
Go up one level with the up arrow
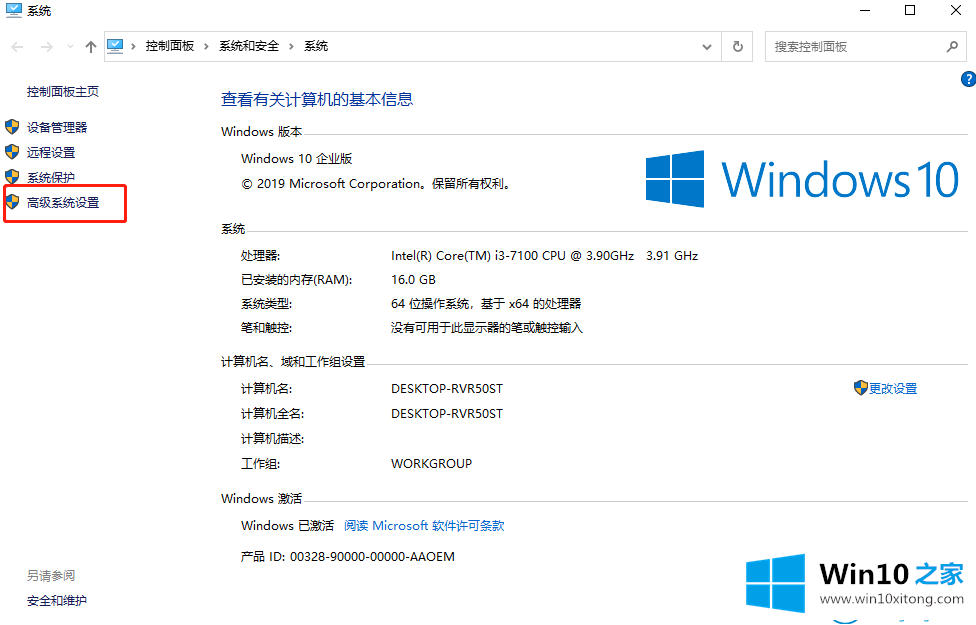tap(91, 47)
